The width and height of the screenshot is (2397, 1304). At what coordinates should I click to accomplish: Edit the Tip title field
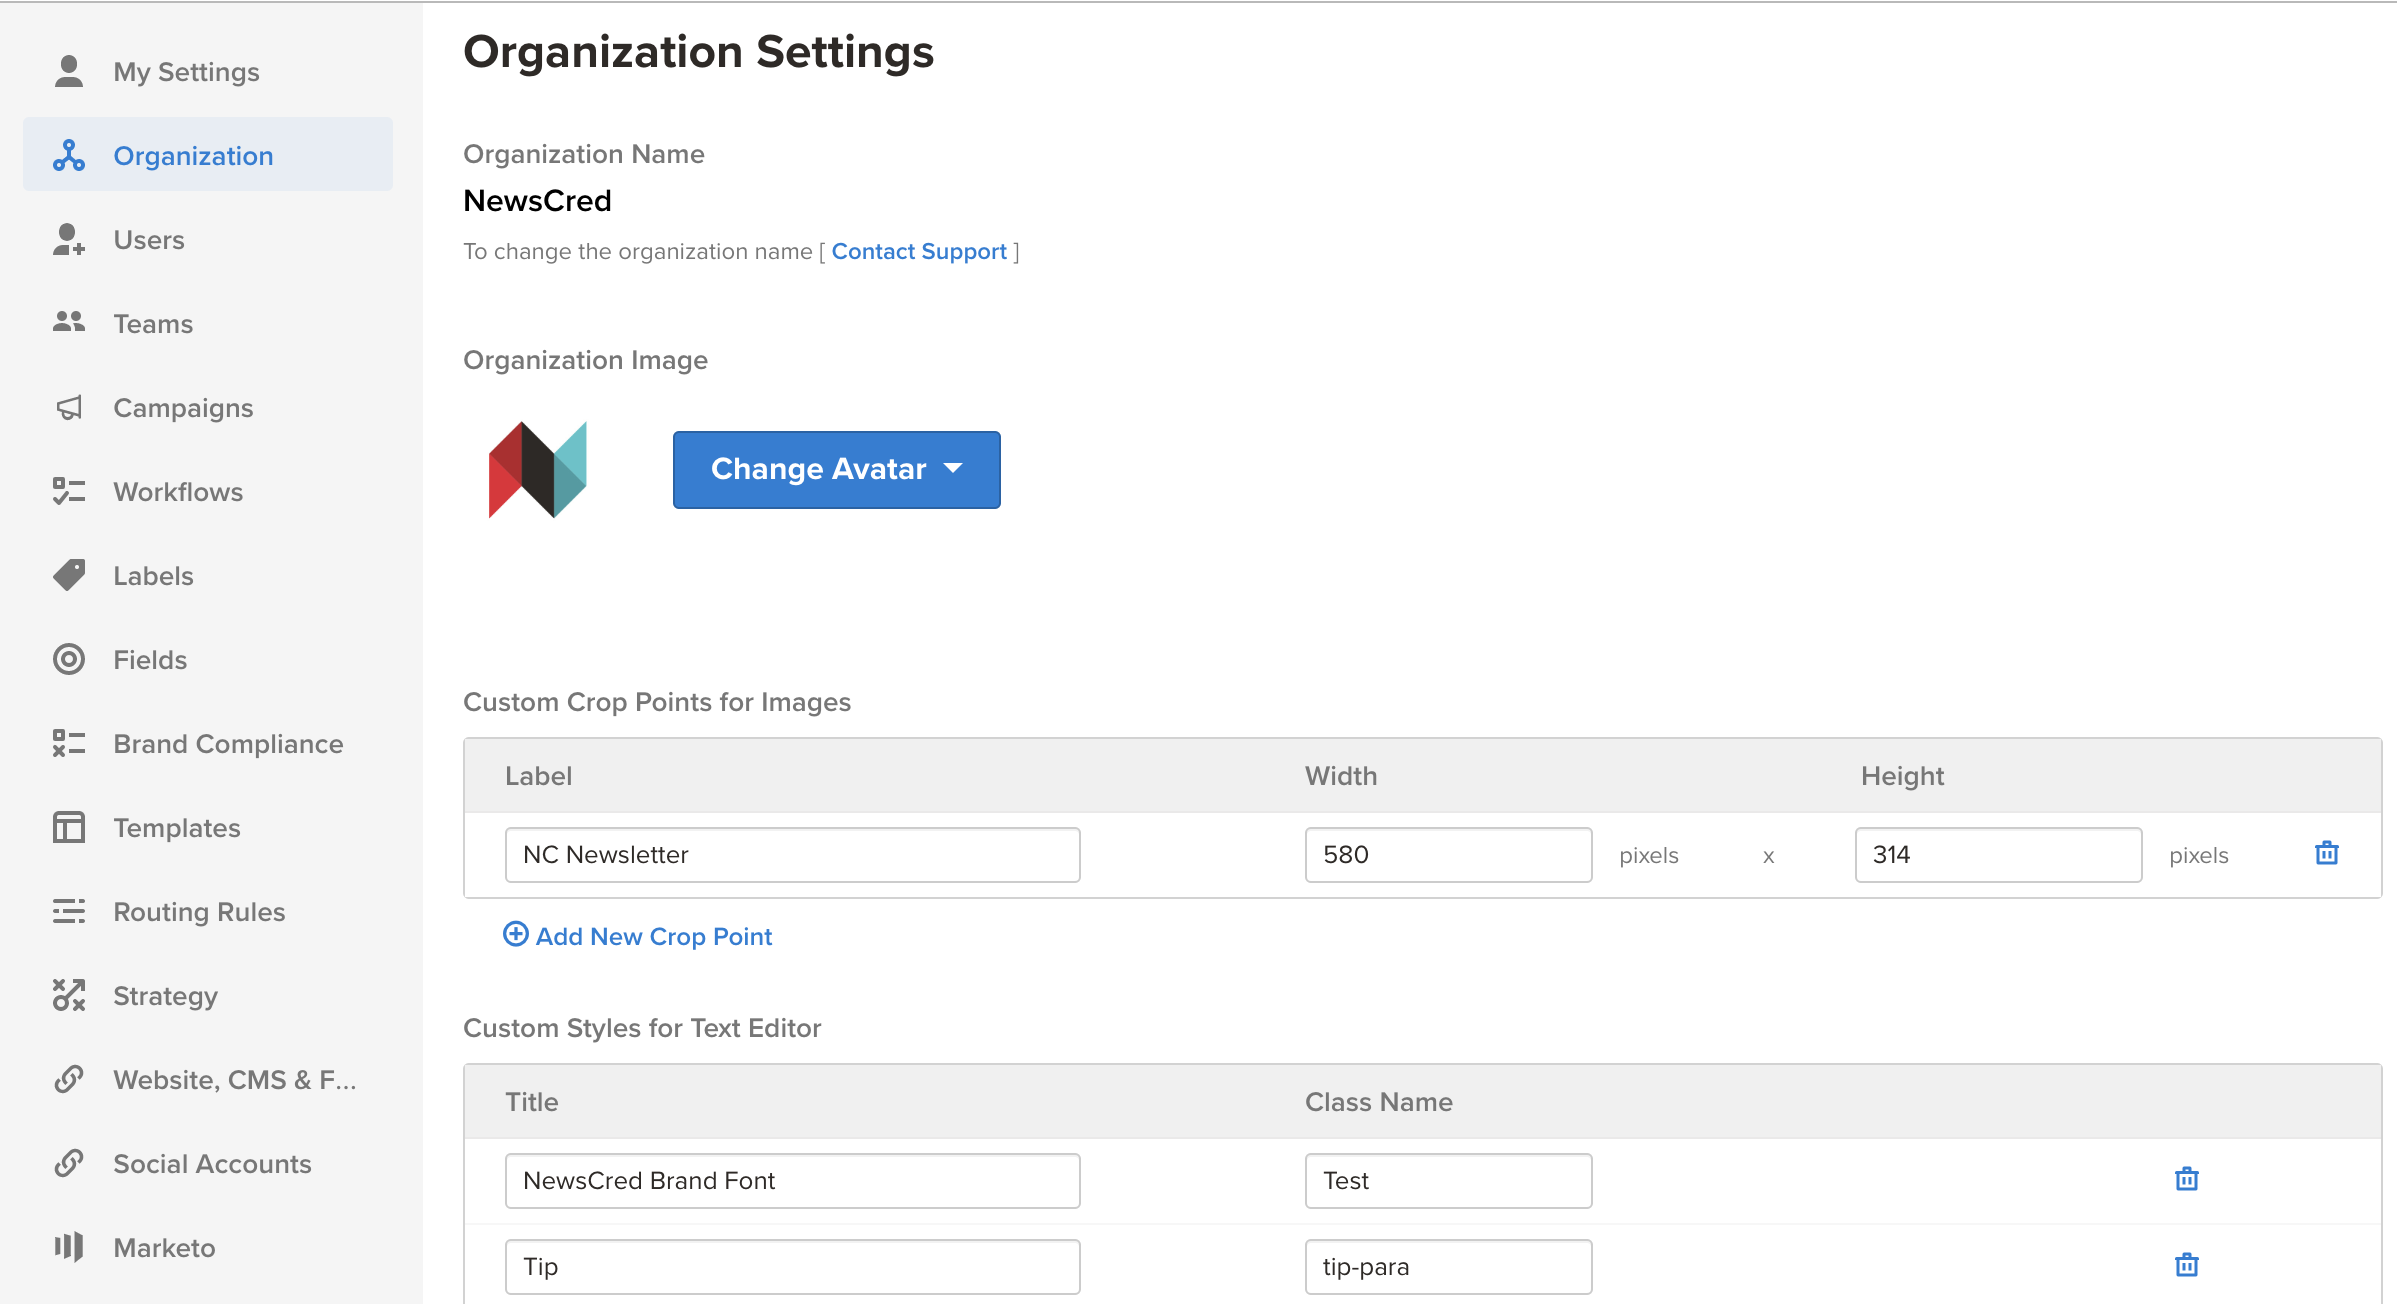(793, 1267)
